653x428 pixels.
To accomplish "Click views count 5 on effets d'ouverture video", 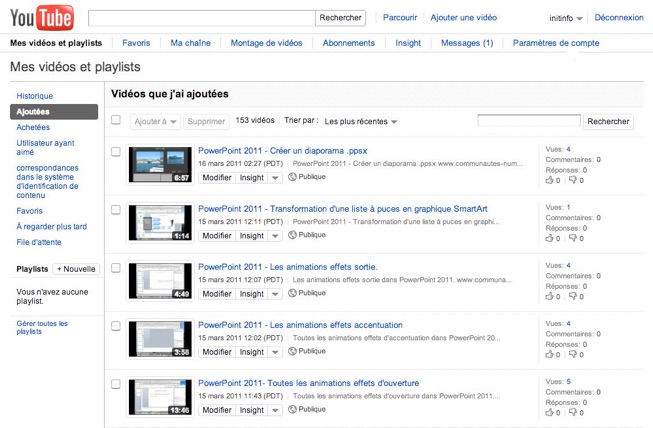I will tap(568, 381).
